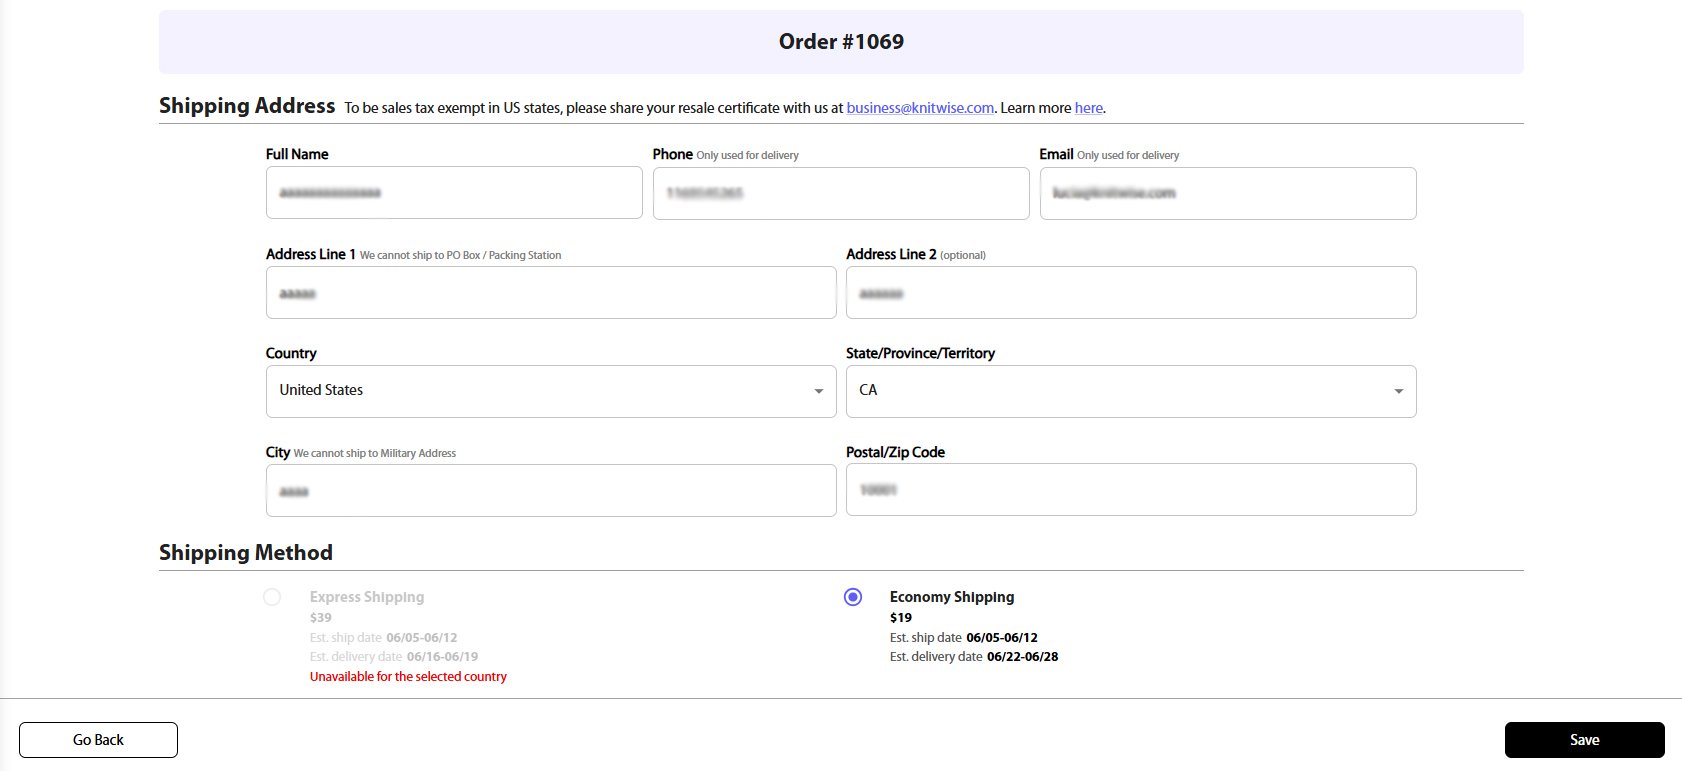
Task: Click the Economy est. ship date 06/05-06/12
Action: [x=1002, y=638]
